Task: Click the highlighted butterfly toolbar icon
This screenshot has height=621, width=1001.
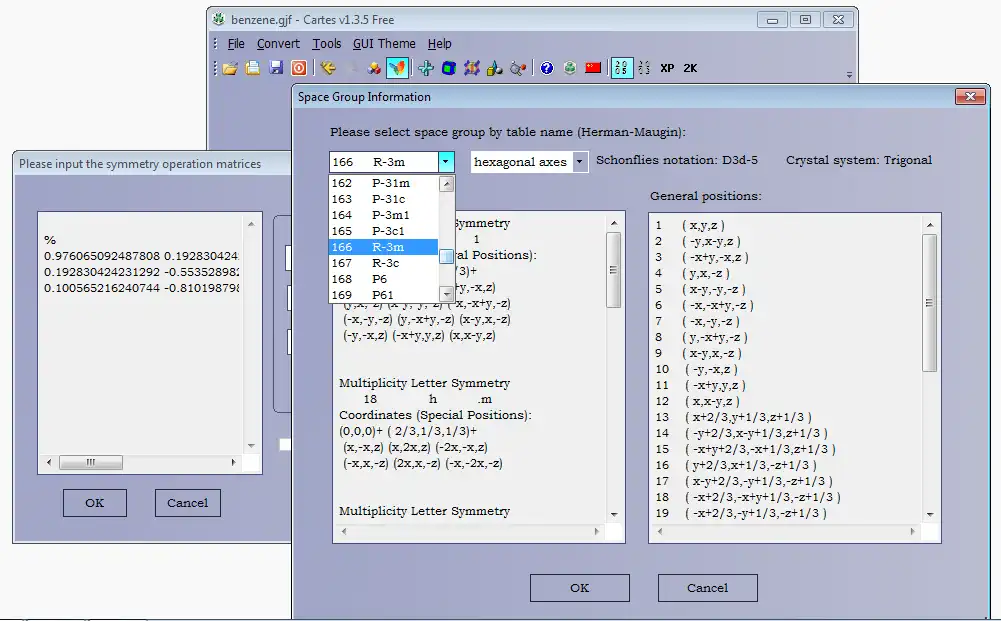Action: (397, 68)
